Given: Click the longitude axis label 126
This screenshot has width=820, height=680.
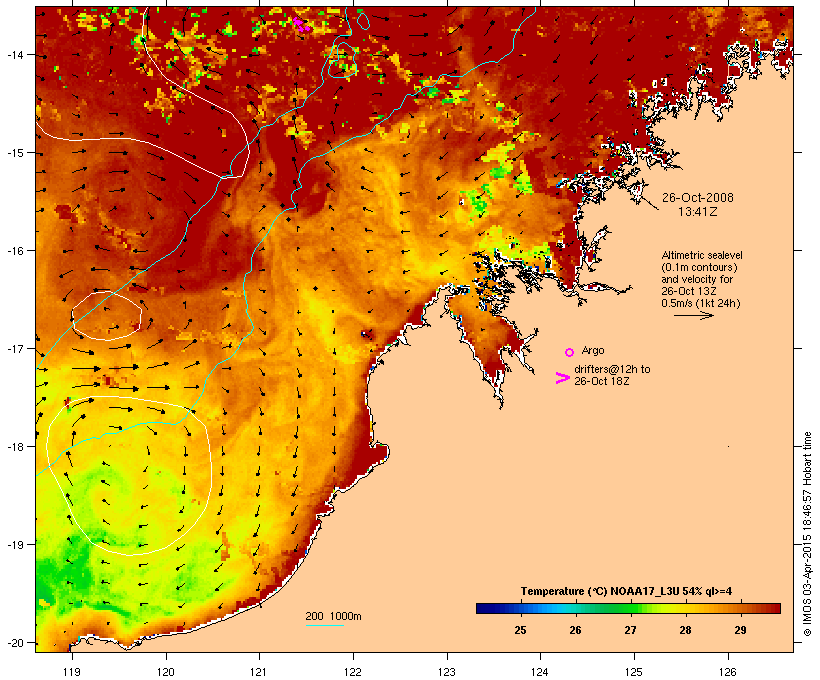Looking at the screenshot, I should 727,672.
